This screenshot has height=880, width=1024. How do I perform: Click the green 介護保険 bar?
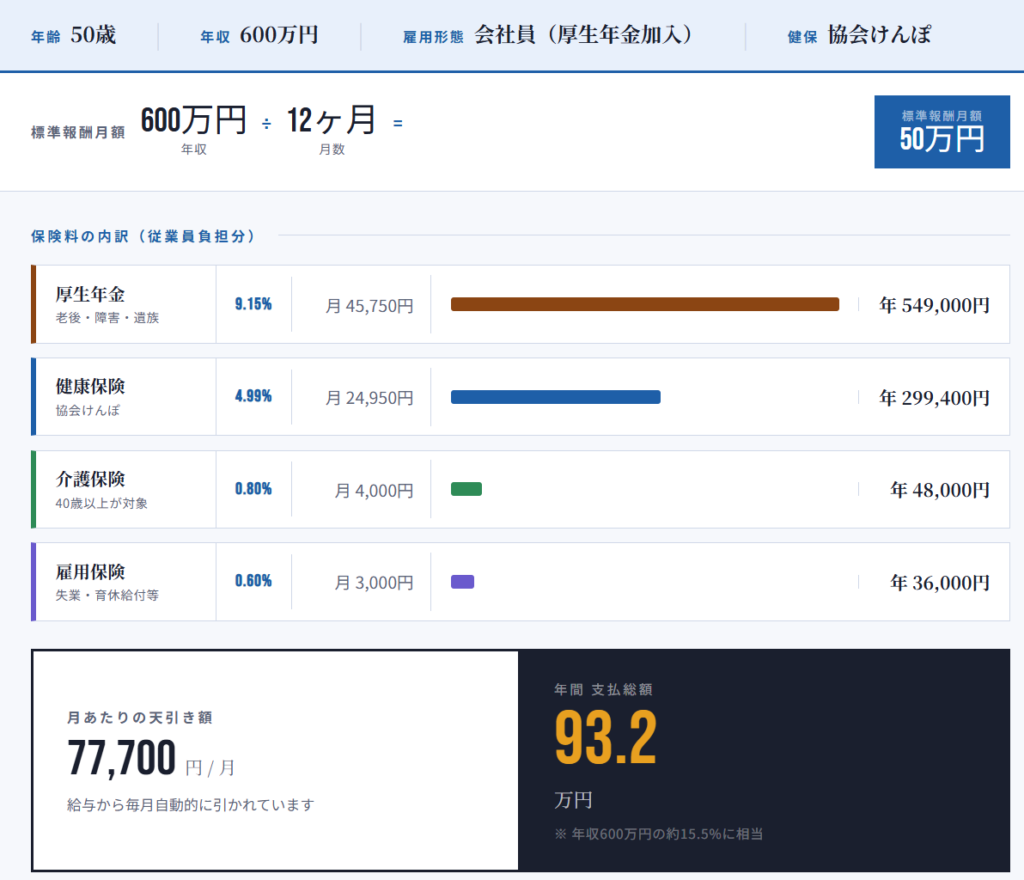[466, 489]
